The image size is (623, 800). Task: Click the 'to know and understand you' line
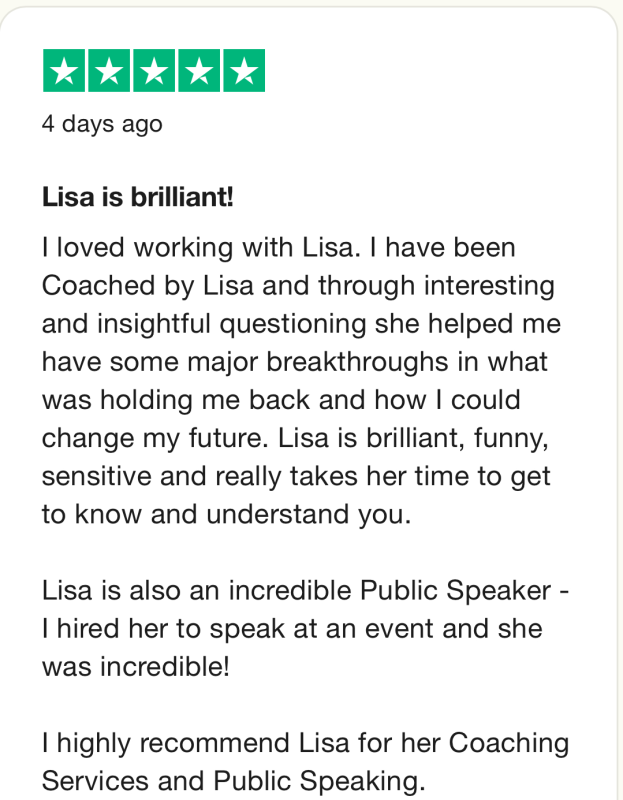[x=226, y=514]
